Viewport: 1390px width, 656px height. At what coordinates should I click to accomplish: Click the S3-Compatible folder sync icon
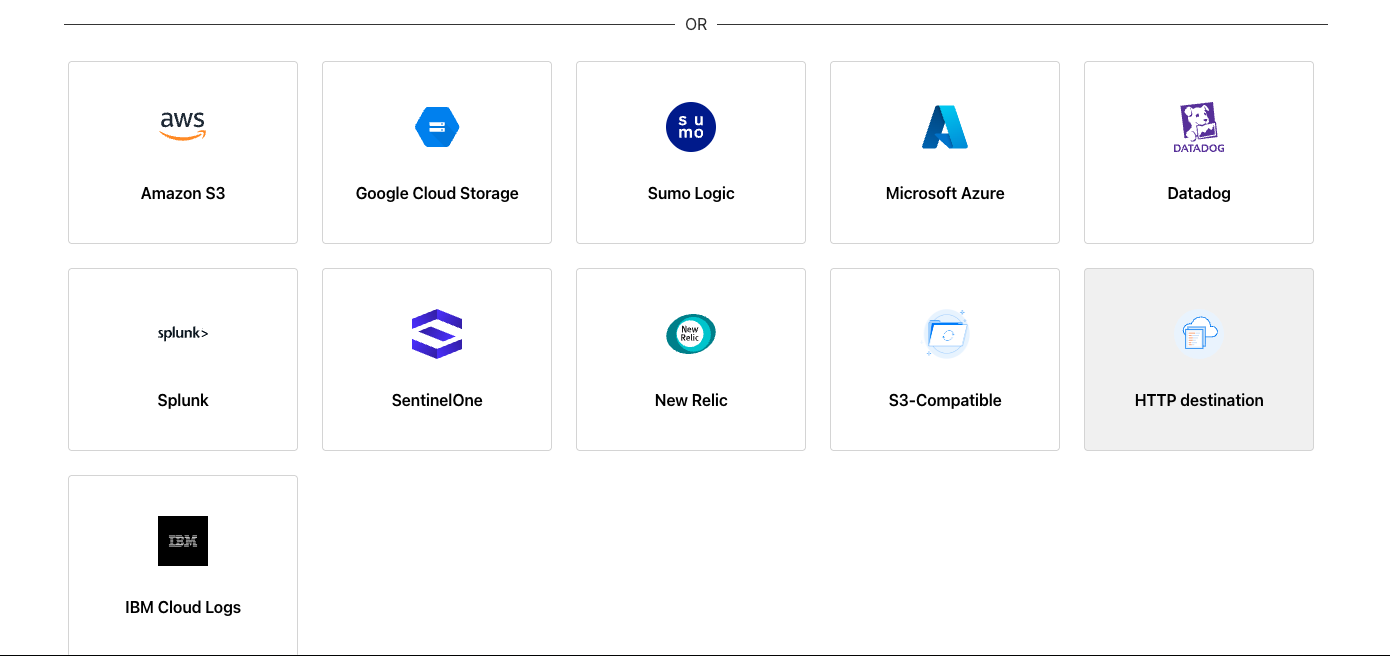coord(945,334)
